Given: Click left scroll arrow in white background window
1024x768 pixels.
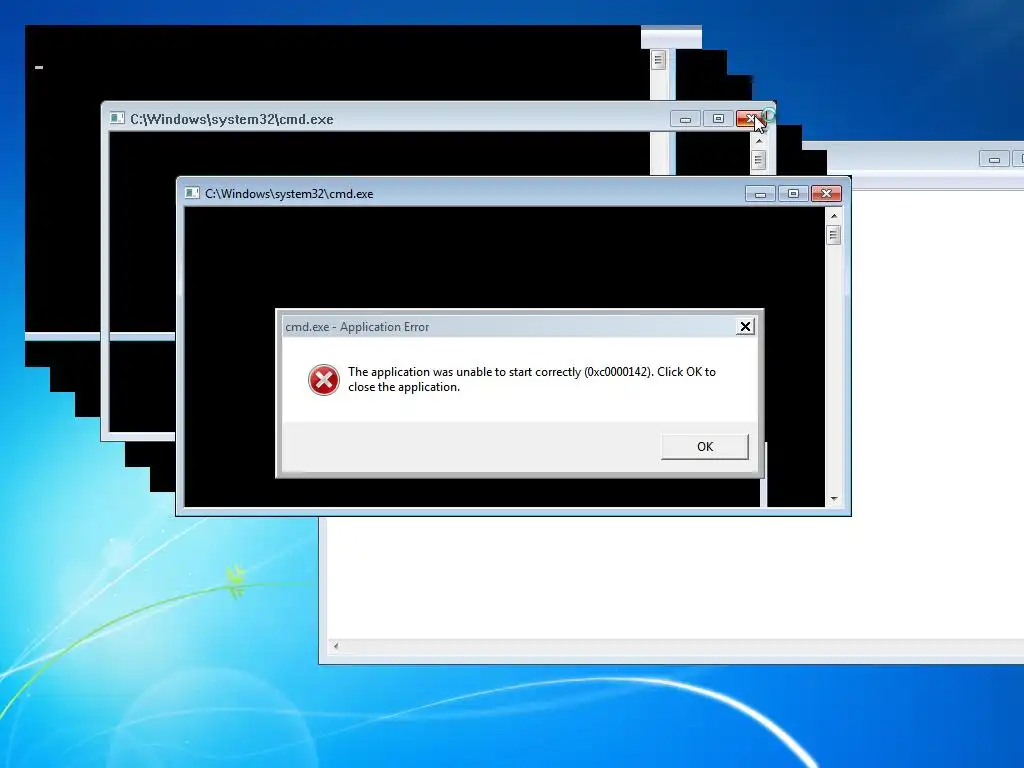Looking at the screenshot, I should point(336,646).
